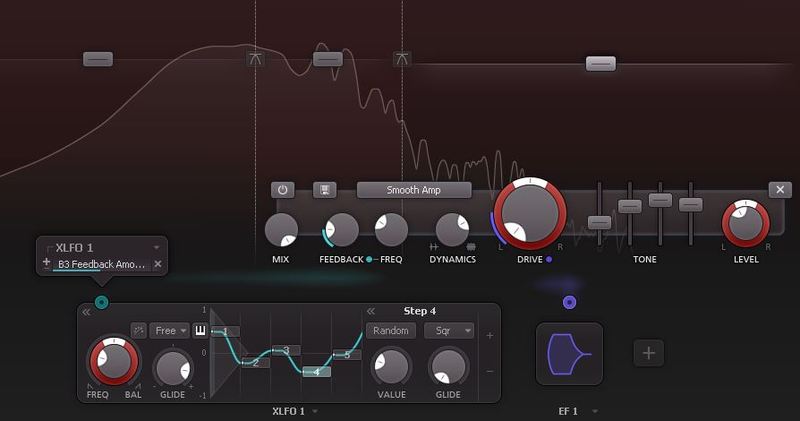
Task: Collapse the Step 4 section with double-chevron
Action: click(370, 311)
